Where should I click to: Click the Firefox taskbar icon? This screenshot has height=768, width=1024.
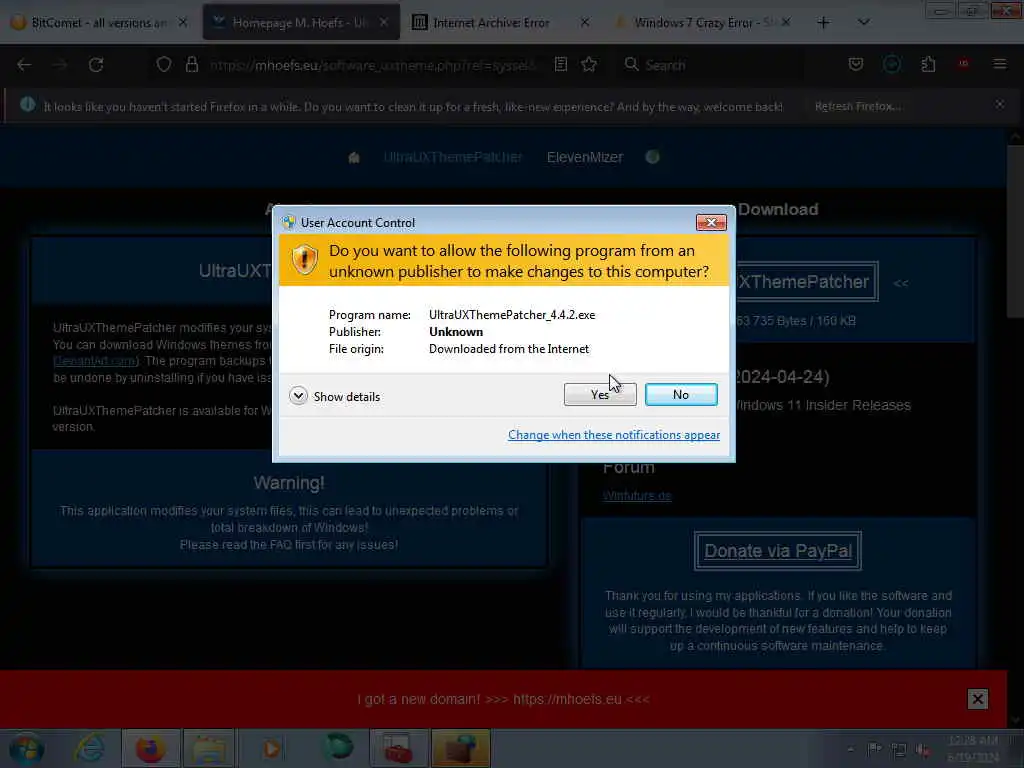[x=150, y=748]
